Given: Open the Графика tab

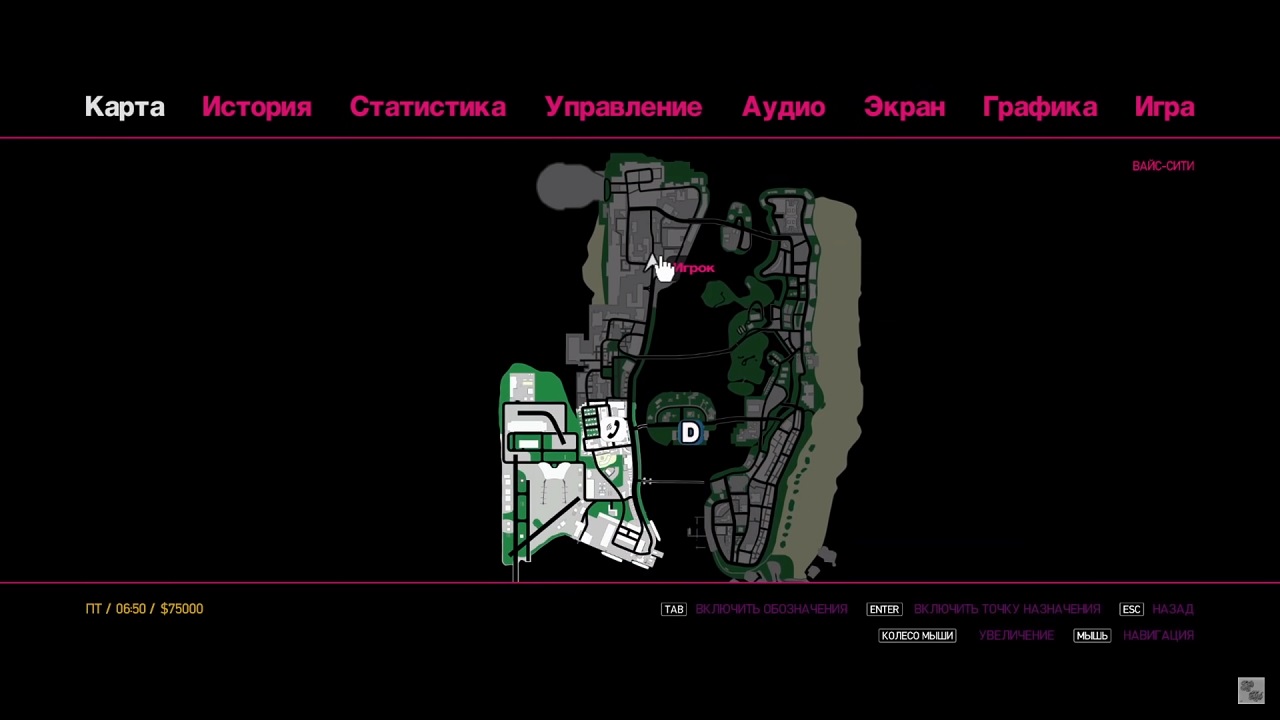Looking at the screenshot, I should 1039,107.
